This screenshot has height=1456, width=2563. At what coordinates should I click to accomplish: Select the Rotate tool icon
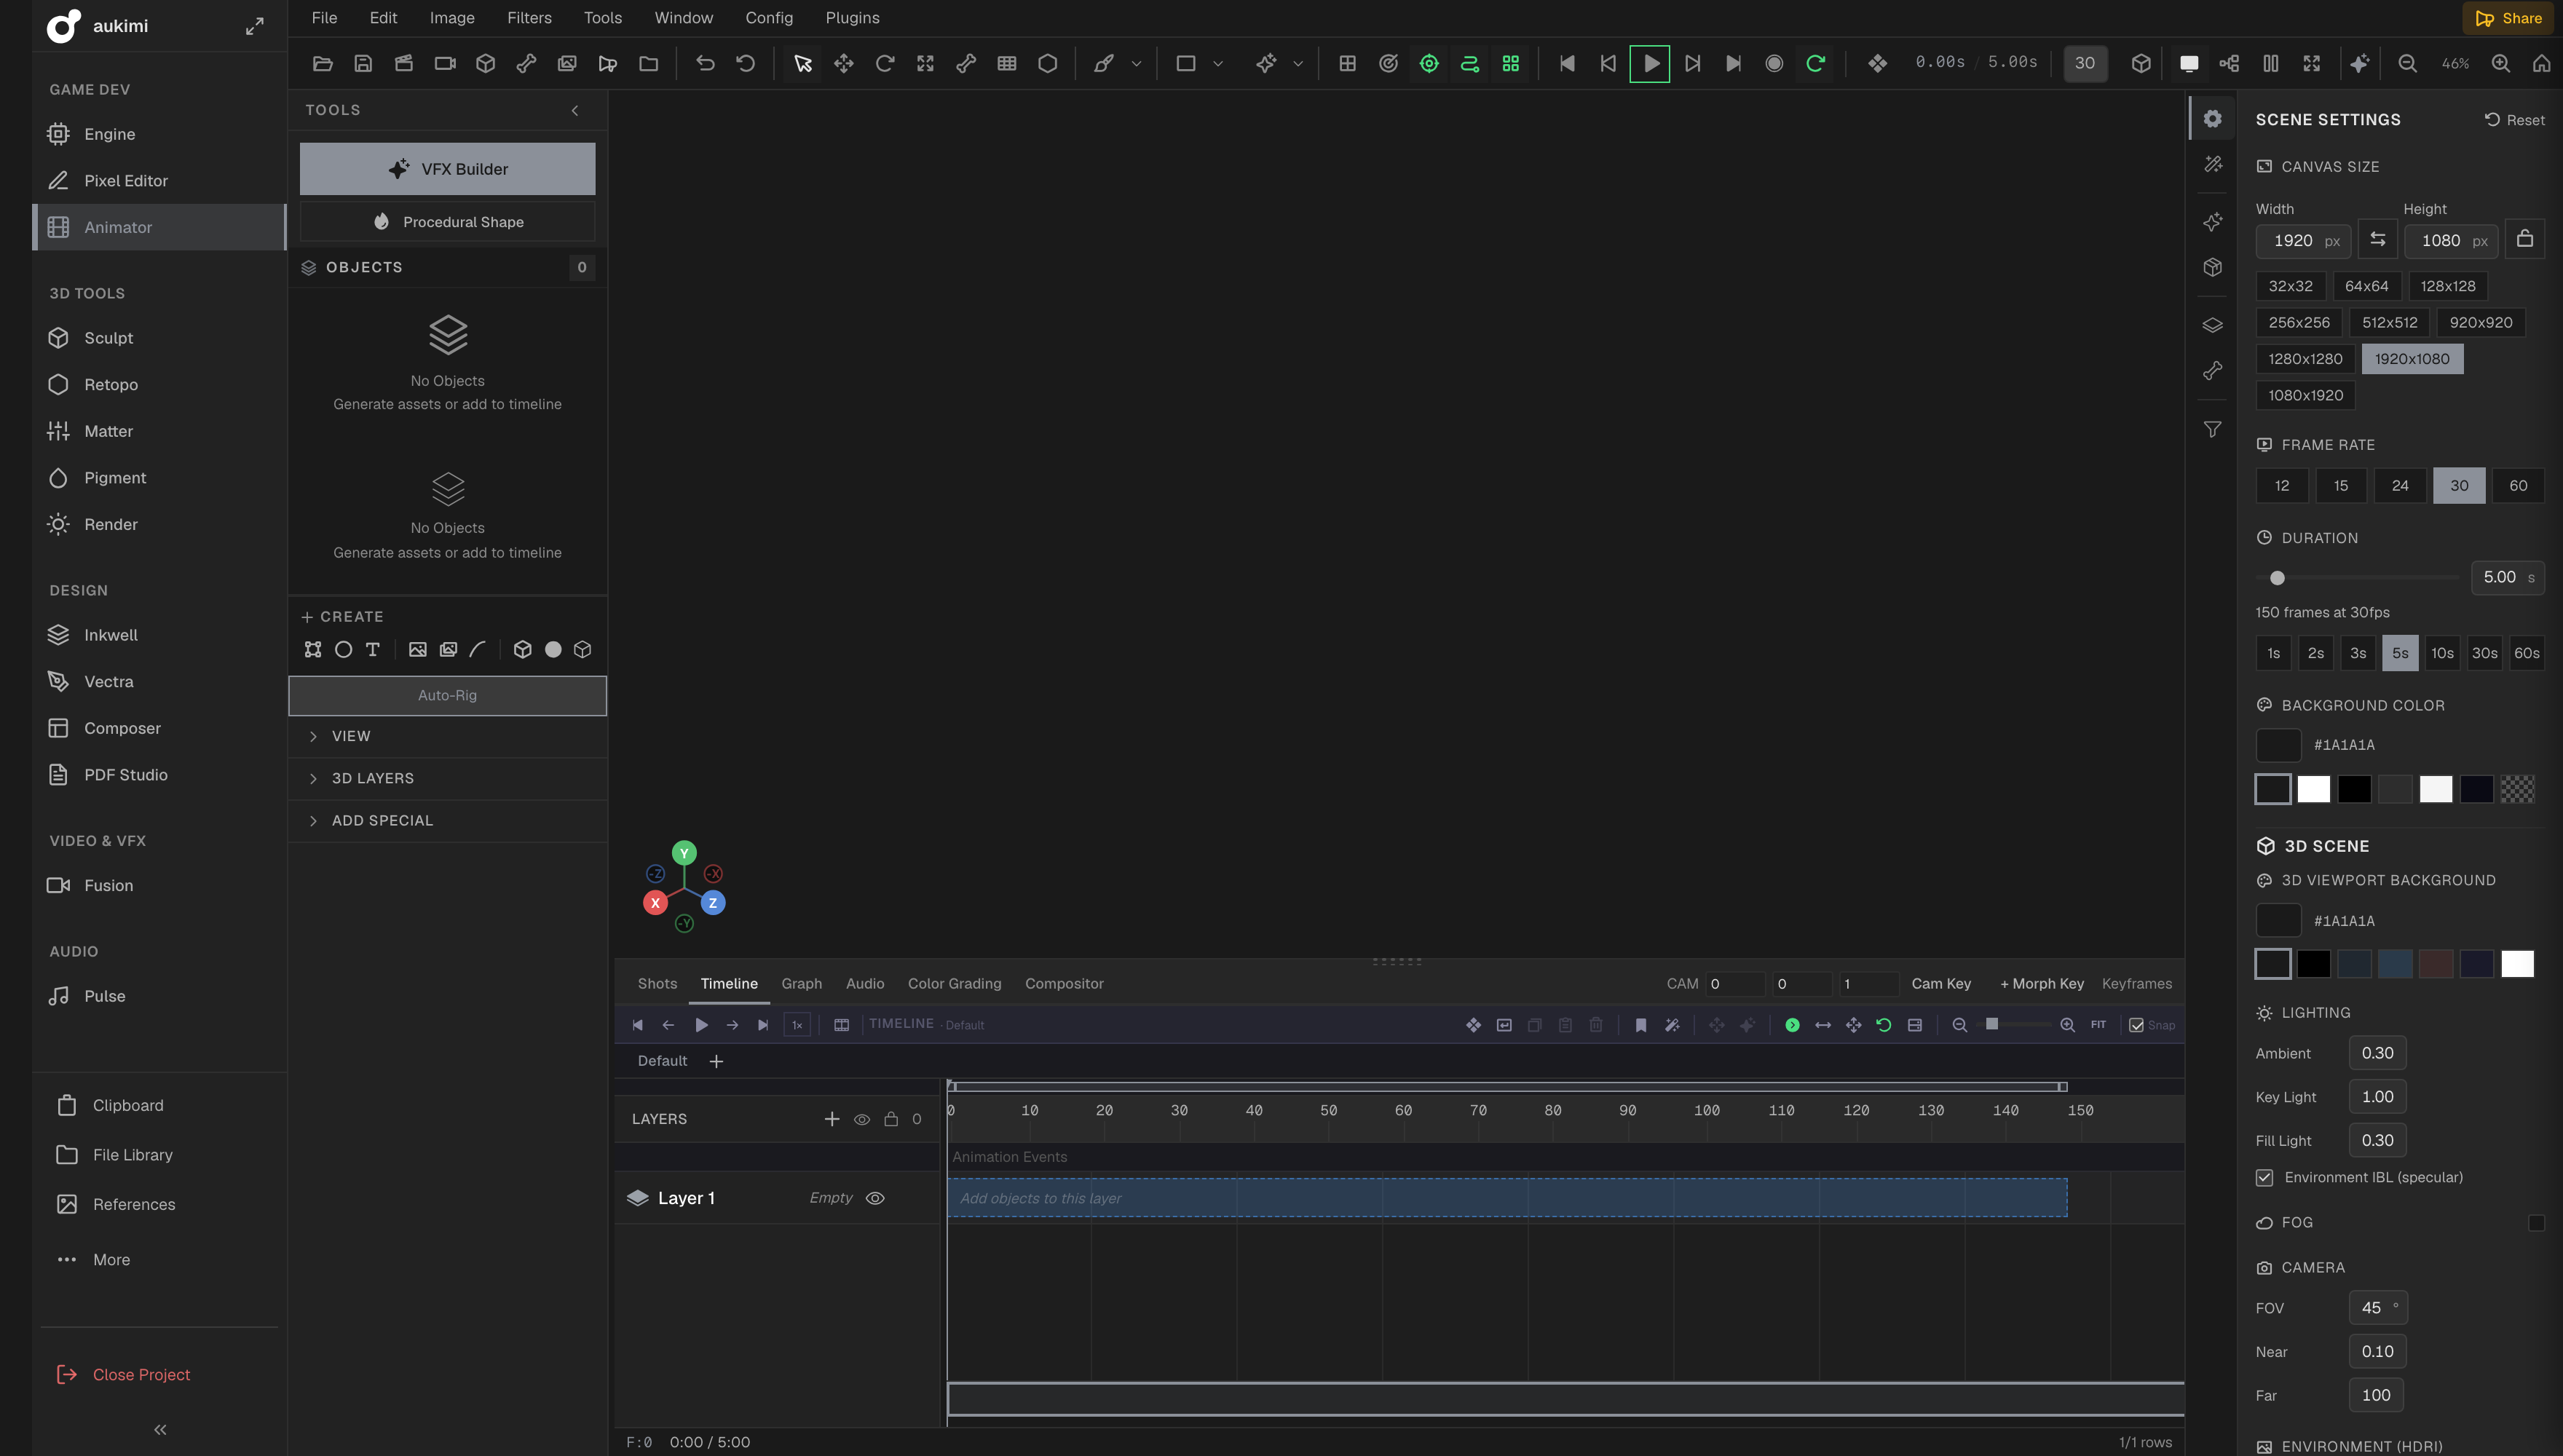884,63
